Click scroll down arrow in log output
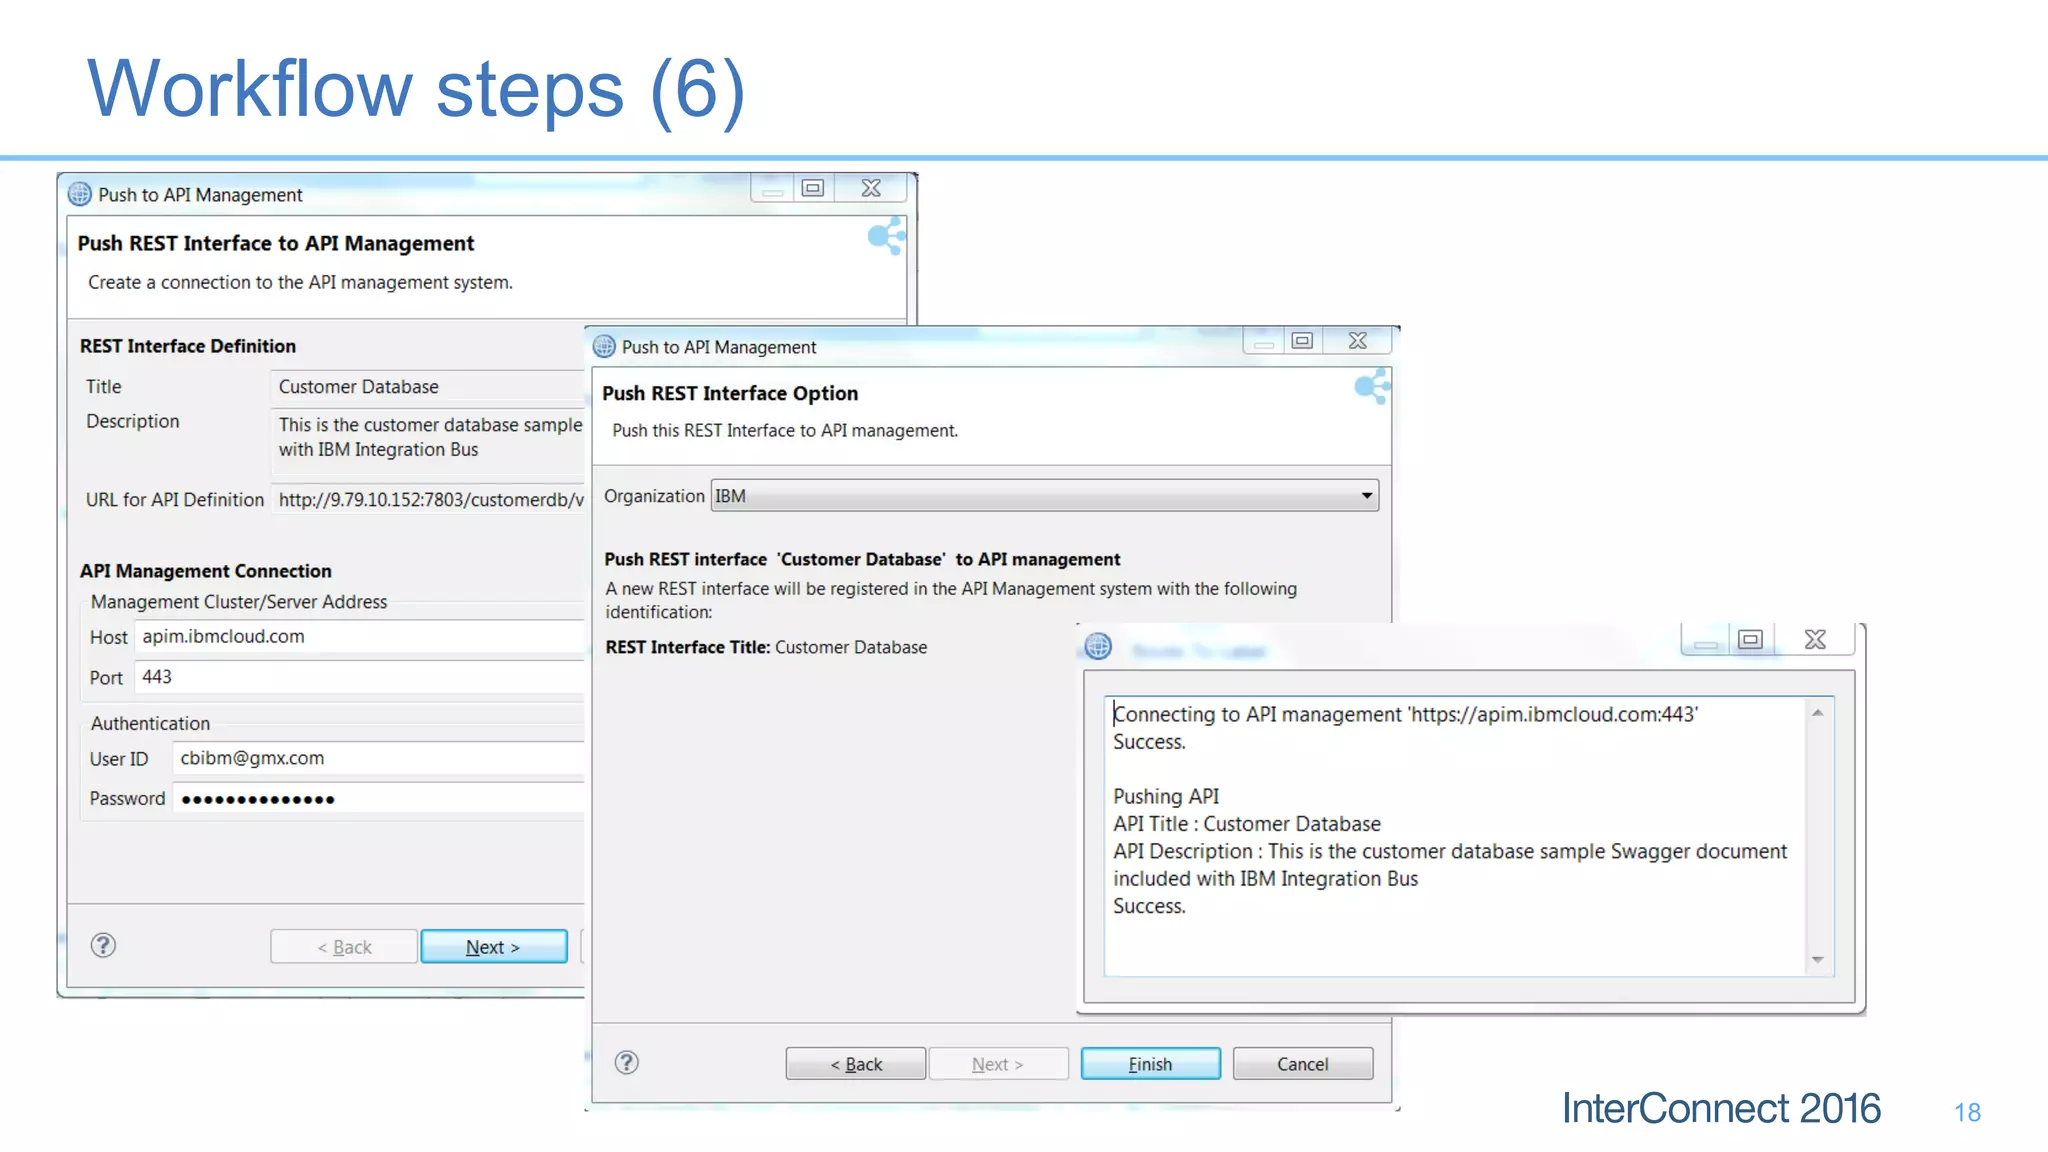This screenshot has width=2048, height=1152. 1817,960
